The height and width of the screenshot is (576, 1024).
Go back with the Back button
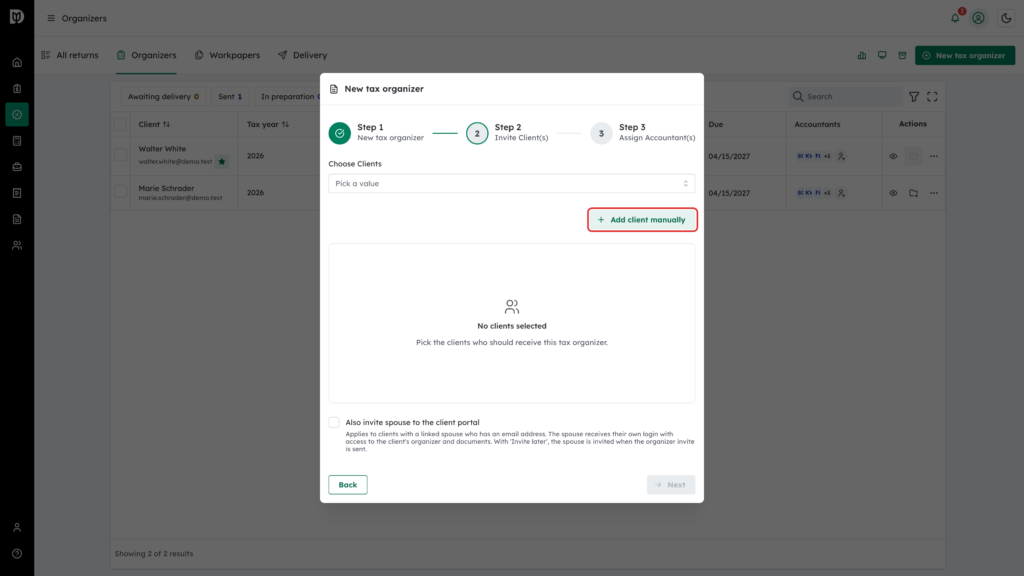tap(347, 485)
